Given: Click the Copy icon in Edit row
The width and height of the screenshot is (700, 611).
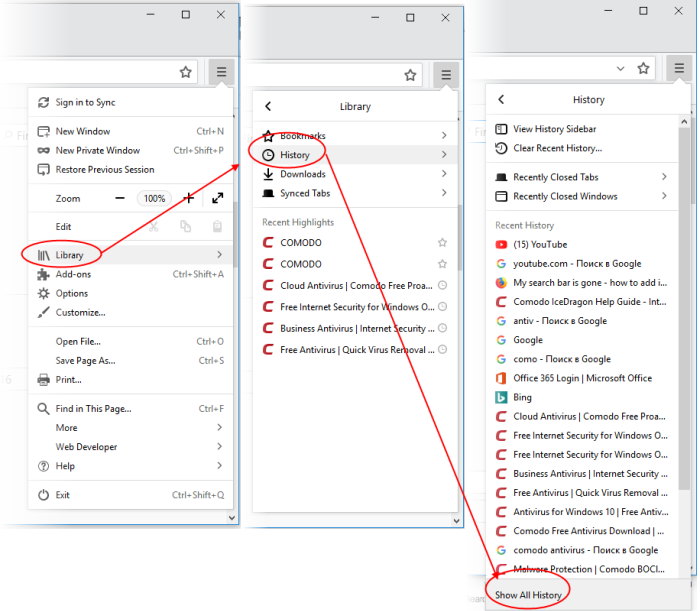Looking at the screenshot, I should pyautogui.click(x=185, y=227).
